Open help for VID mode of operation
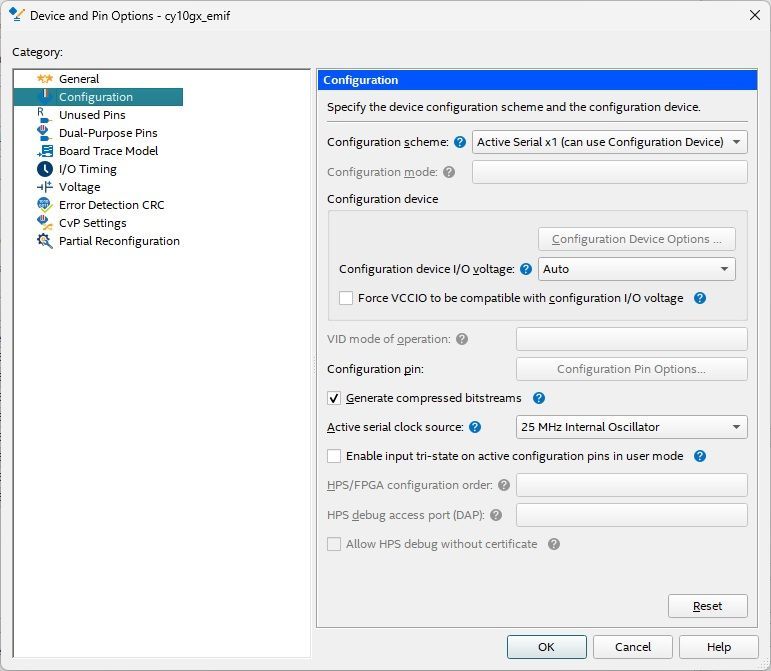771x671 pixels. point(462,339)
